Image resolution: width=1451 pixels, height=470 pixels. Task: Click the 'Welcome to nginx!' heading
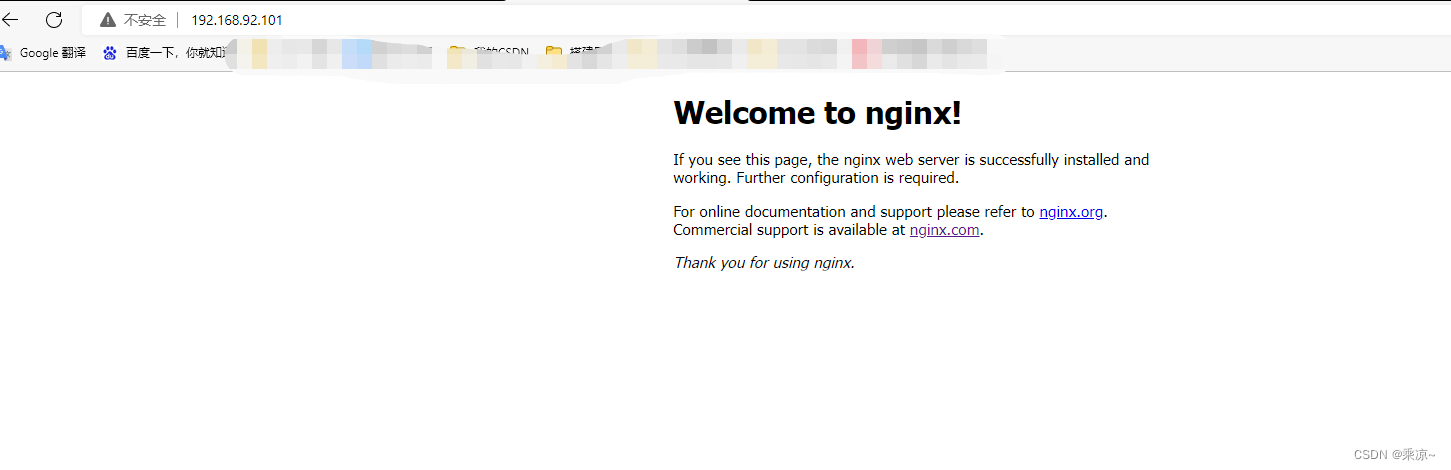[817, 113]
